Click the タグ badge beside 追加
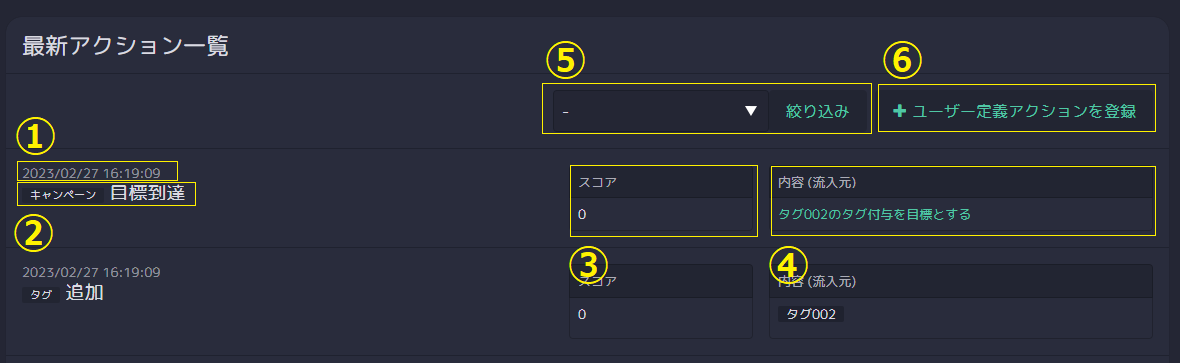The image size is (1180, 363). tap(41, 294)
